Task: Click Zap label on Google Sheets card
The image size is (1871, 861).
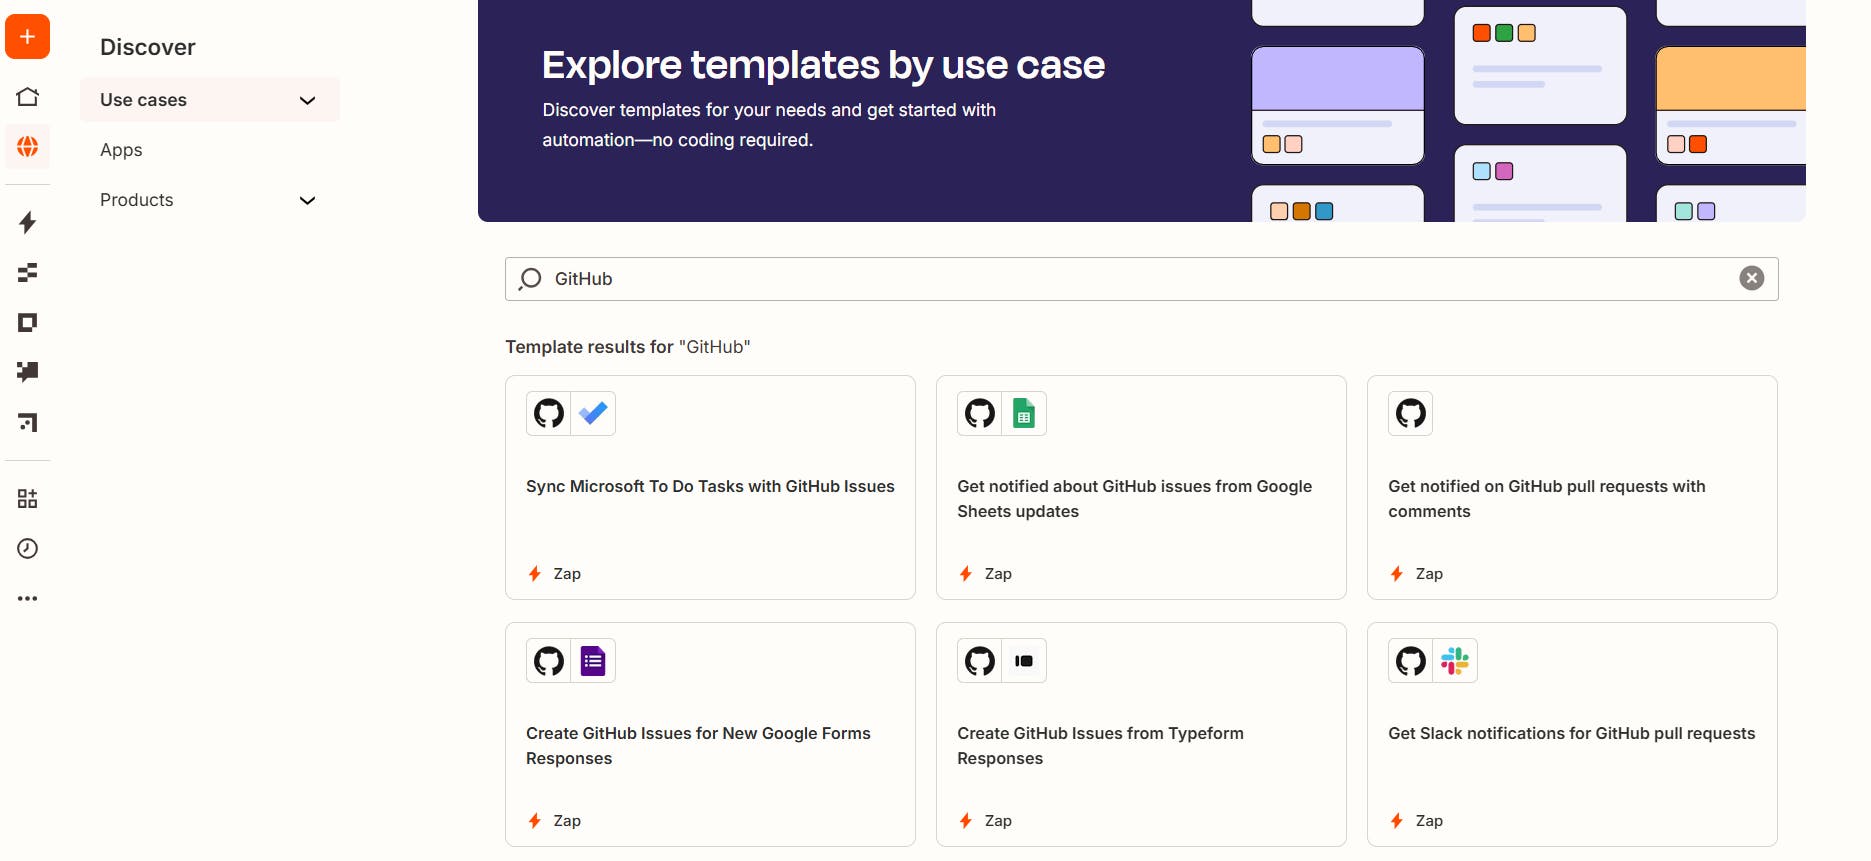Action: coord(998,573)
